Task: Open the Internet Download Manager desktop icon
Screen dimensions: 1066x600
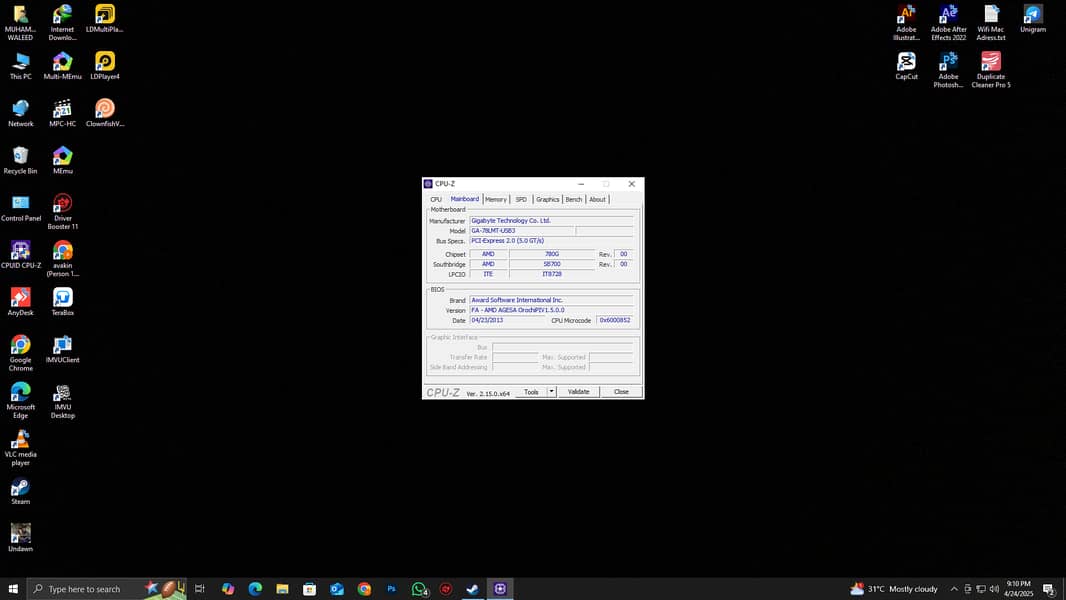Action: click(62, 23)
